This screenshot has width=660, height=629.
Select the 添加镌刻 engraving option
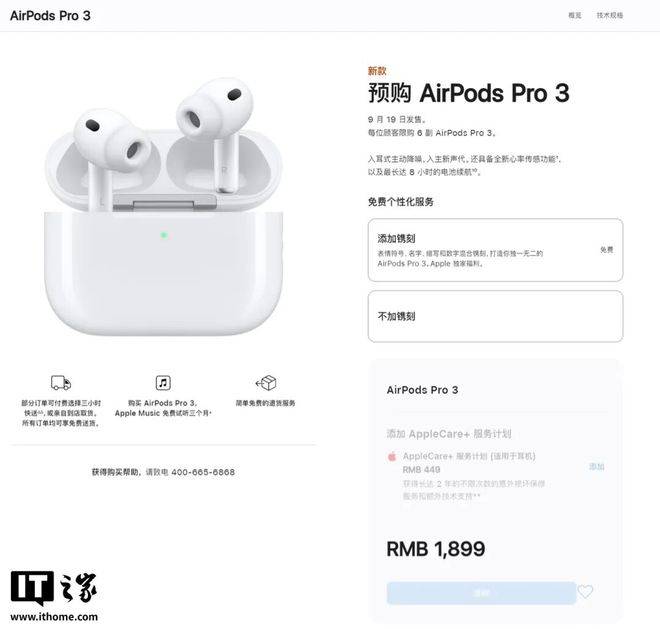(x=495, y=250)
